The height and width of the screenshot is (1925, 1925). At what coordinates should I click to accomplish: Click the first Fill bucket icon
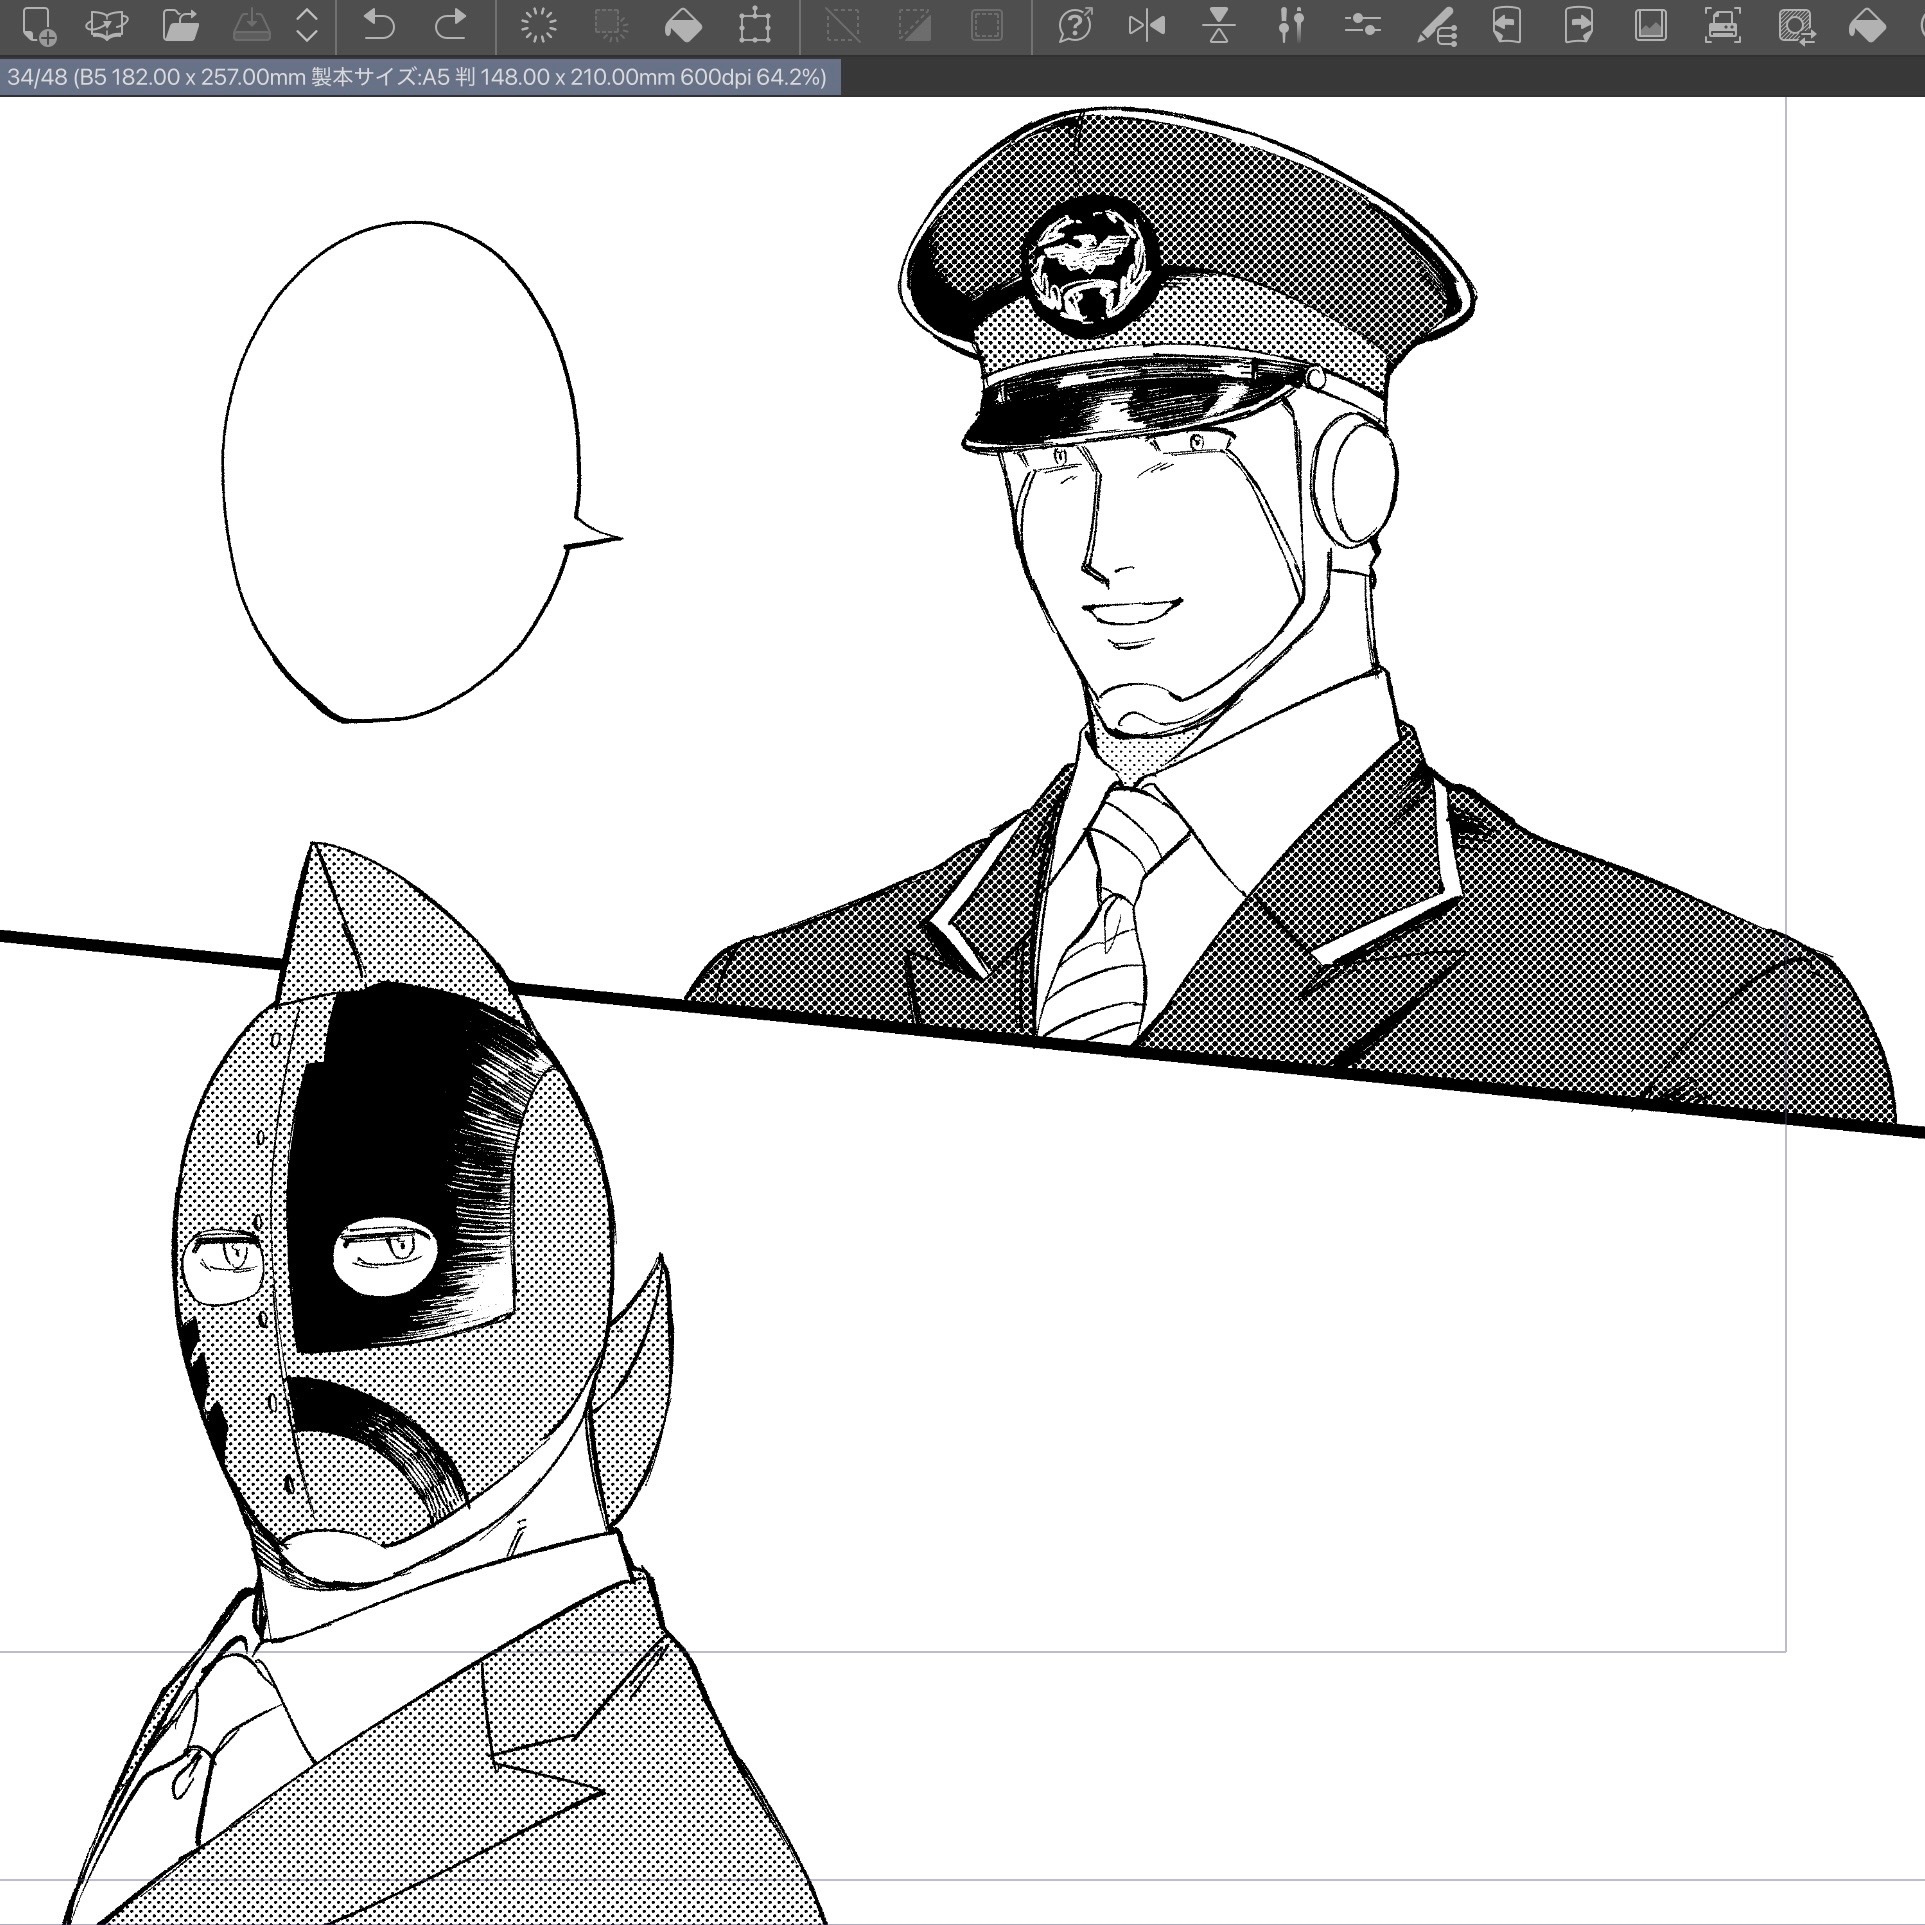683,26
